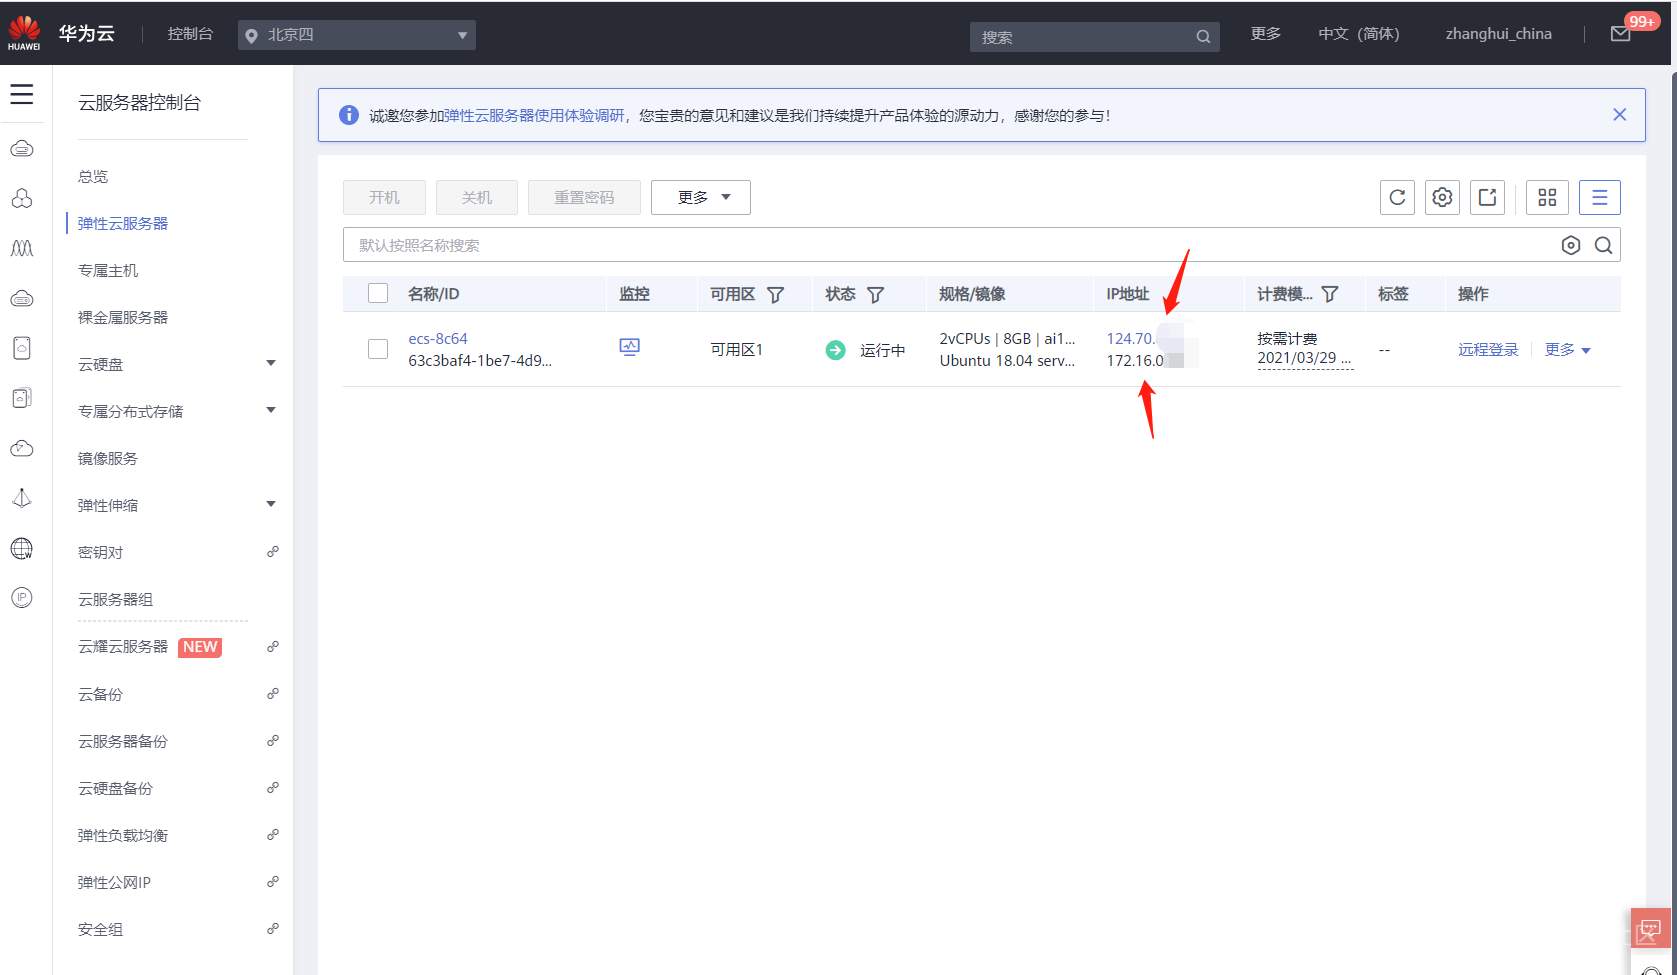Close the survey invitation banner

pos(1620,115)
